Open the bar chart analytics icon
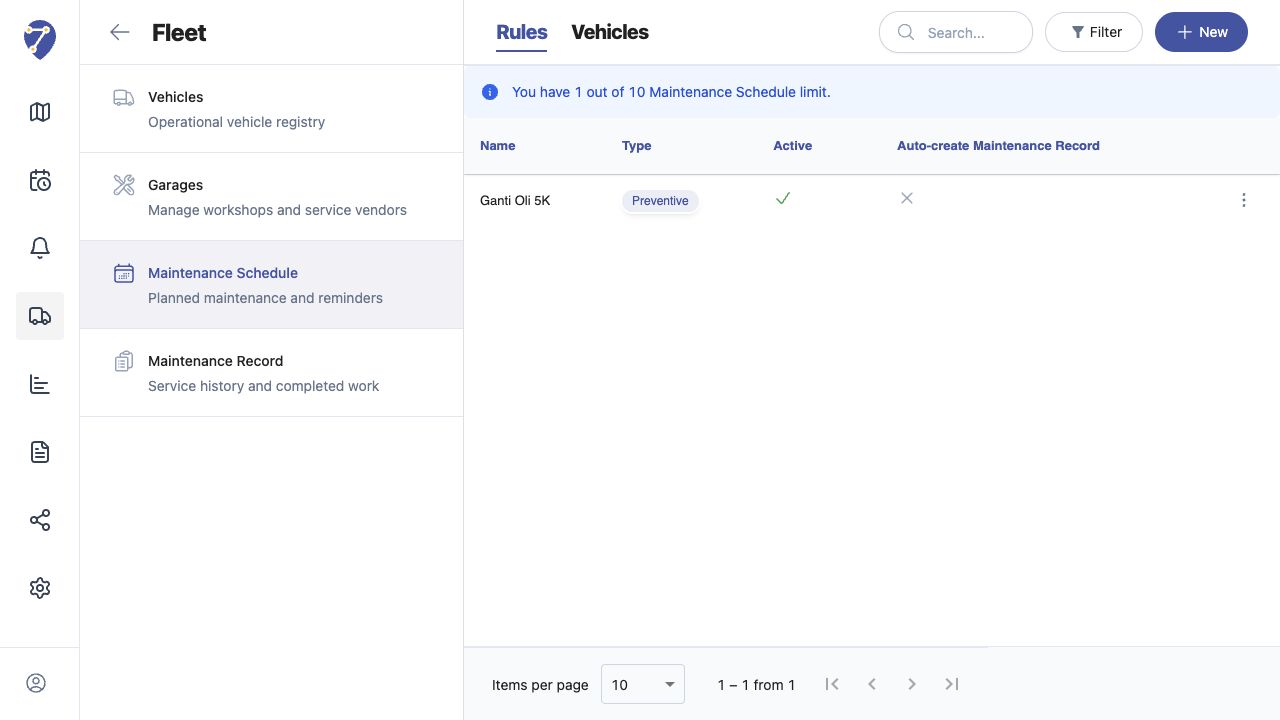 (x=40, y=384)
